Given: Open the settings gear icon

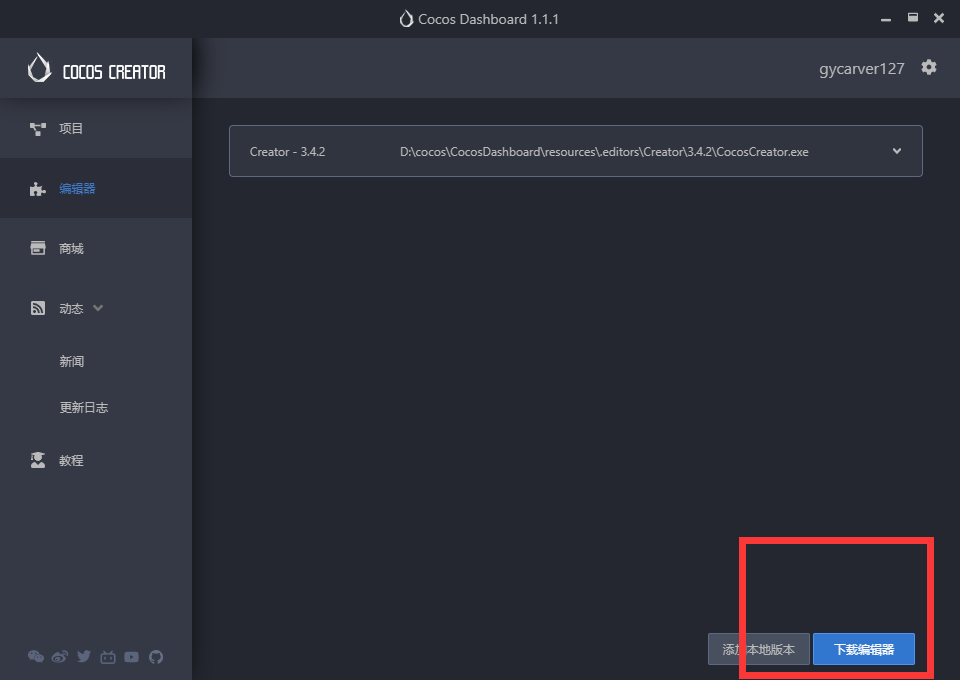Looking at the screenshot, I should click(x=929, y=67).
